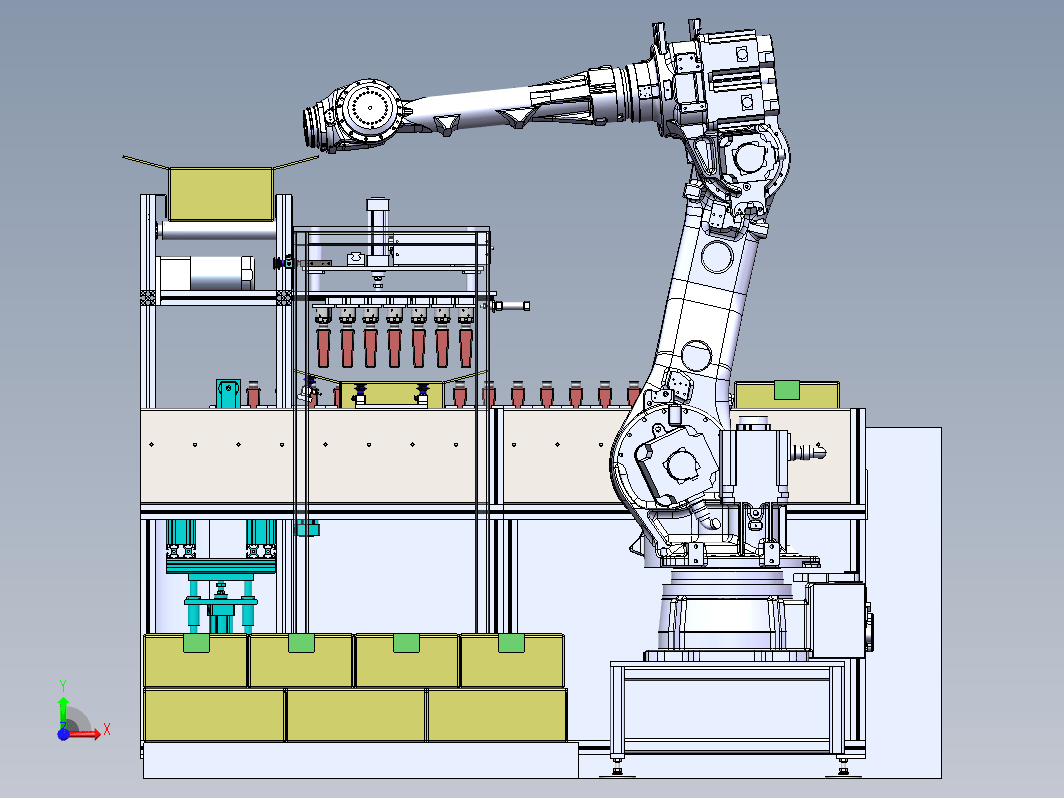Click the pallet plate under the stacked cartons
1064x798 pixels.
[x=360, y=760]
